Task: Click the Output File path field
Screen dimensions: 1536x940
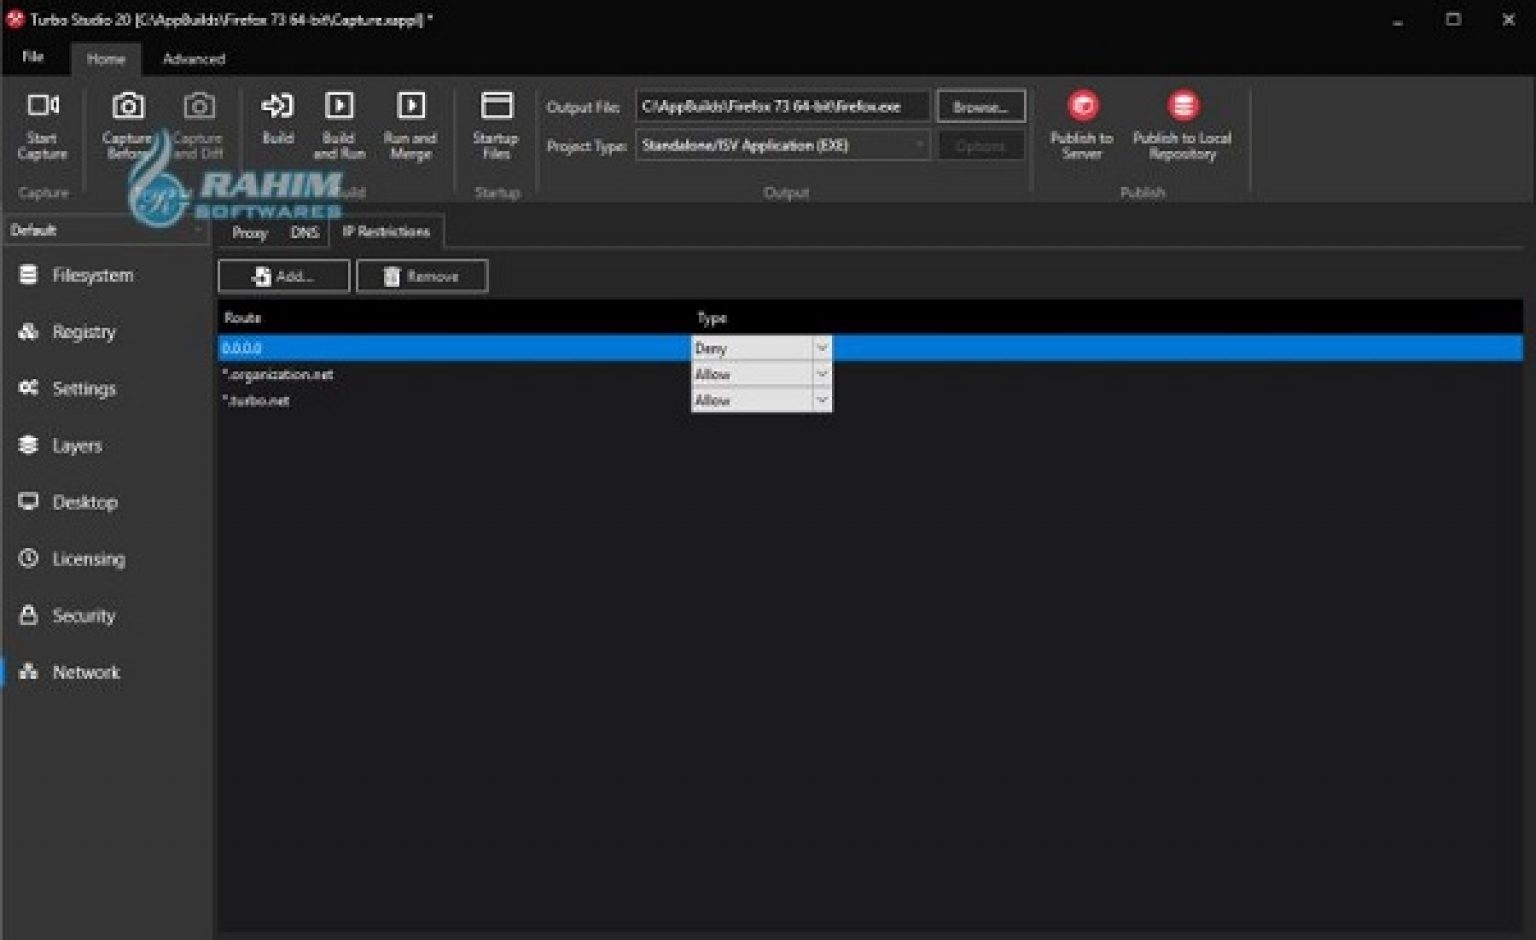Action: (785, 105)
